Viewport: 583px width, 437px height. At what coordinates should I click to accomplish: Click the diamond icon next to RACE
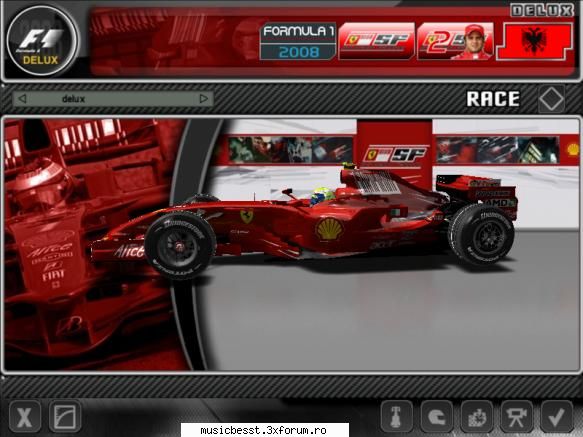coord(551,99)
